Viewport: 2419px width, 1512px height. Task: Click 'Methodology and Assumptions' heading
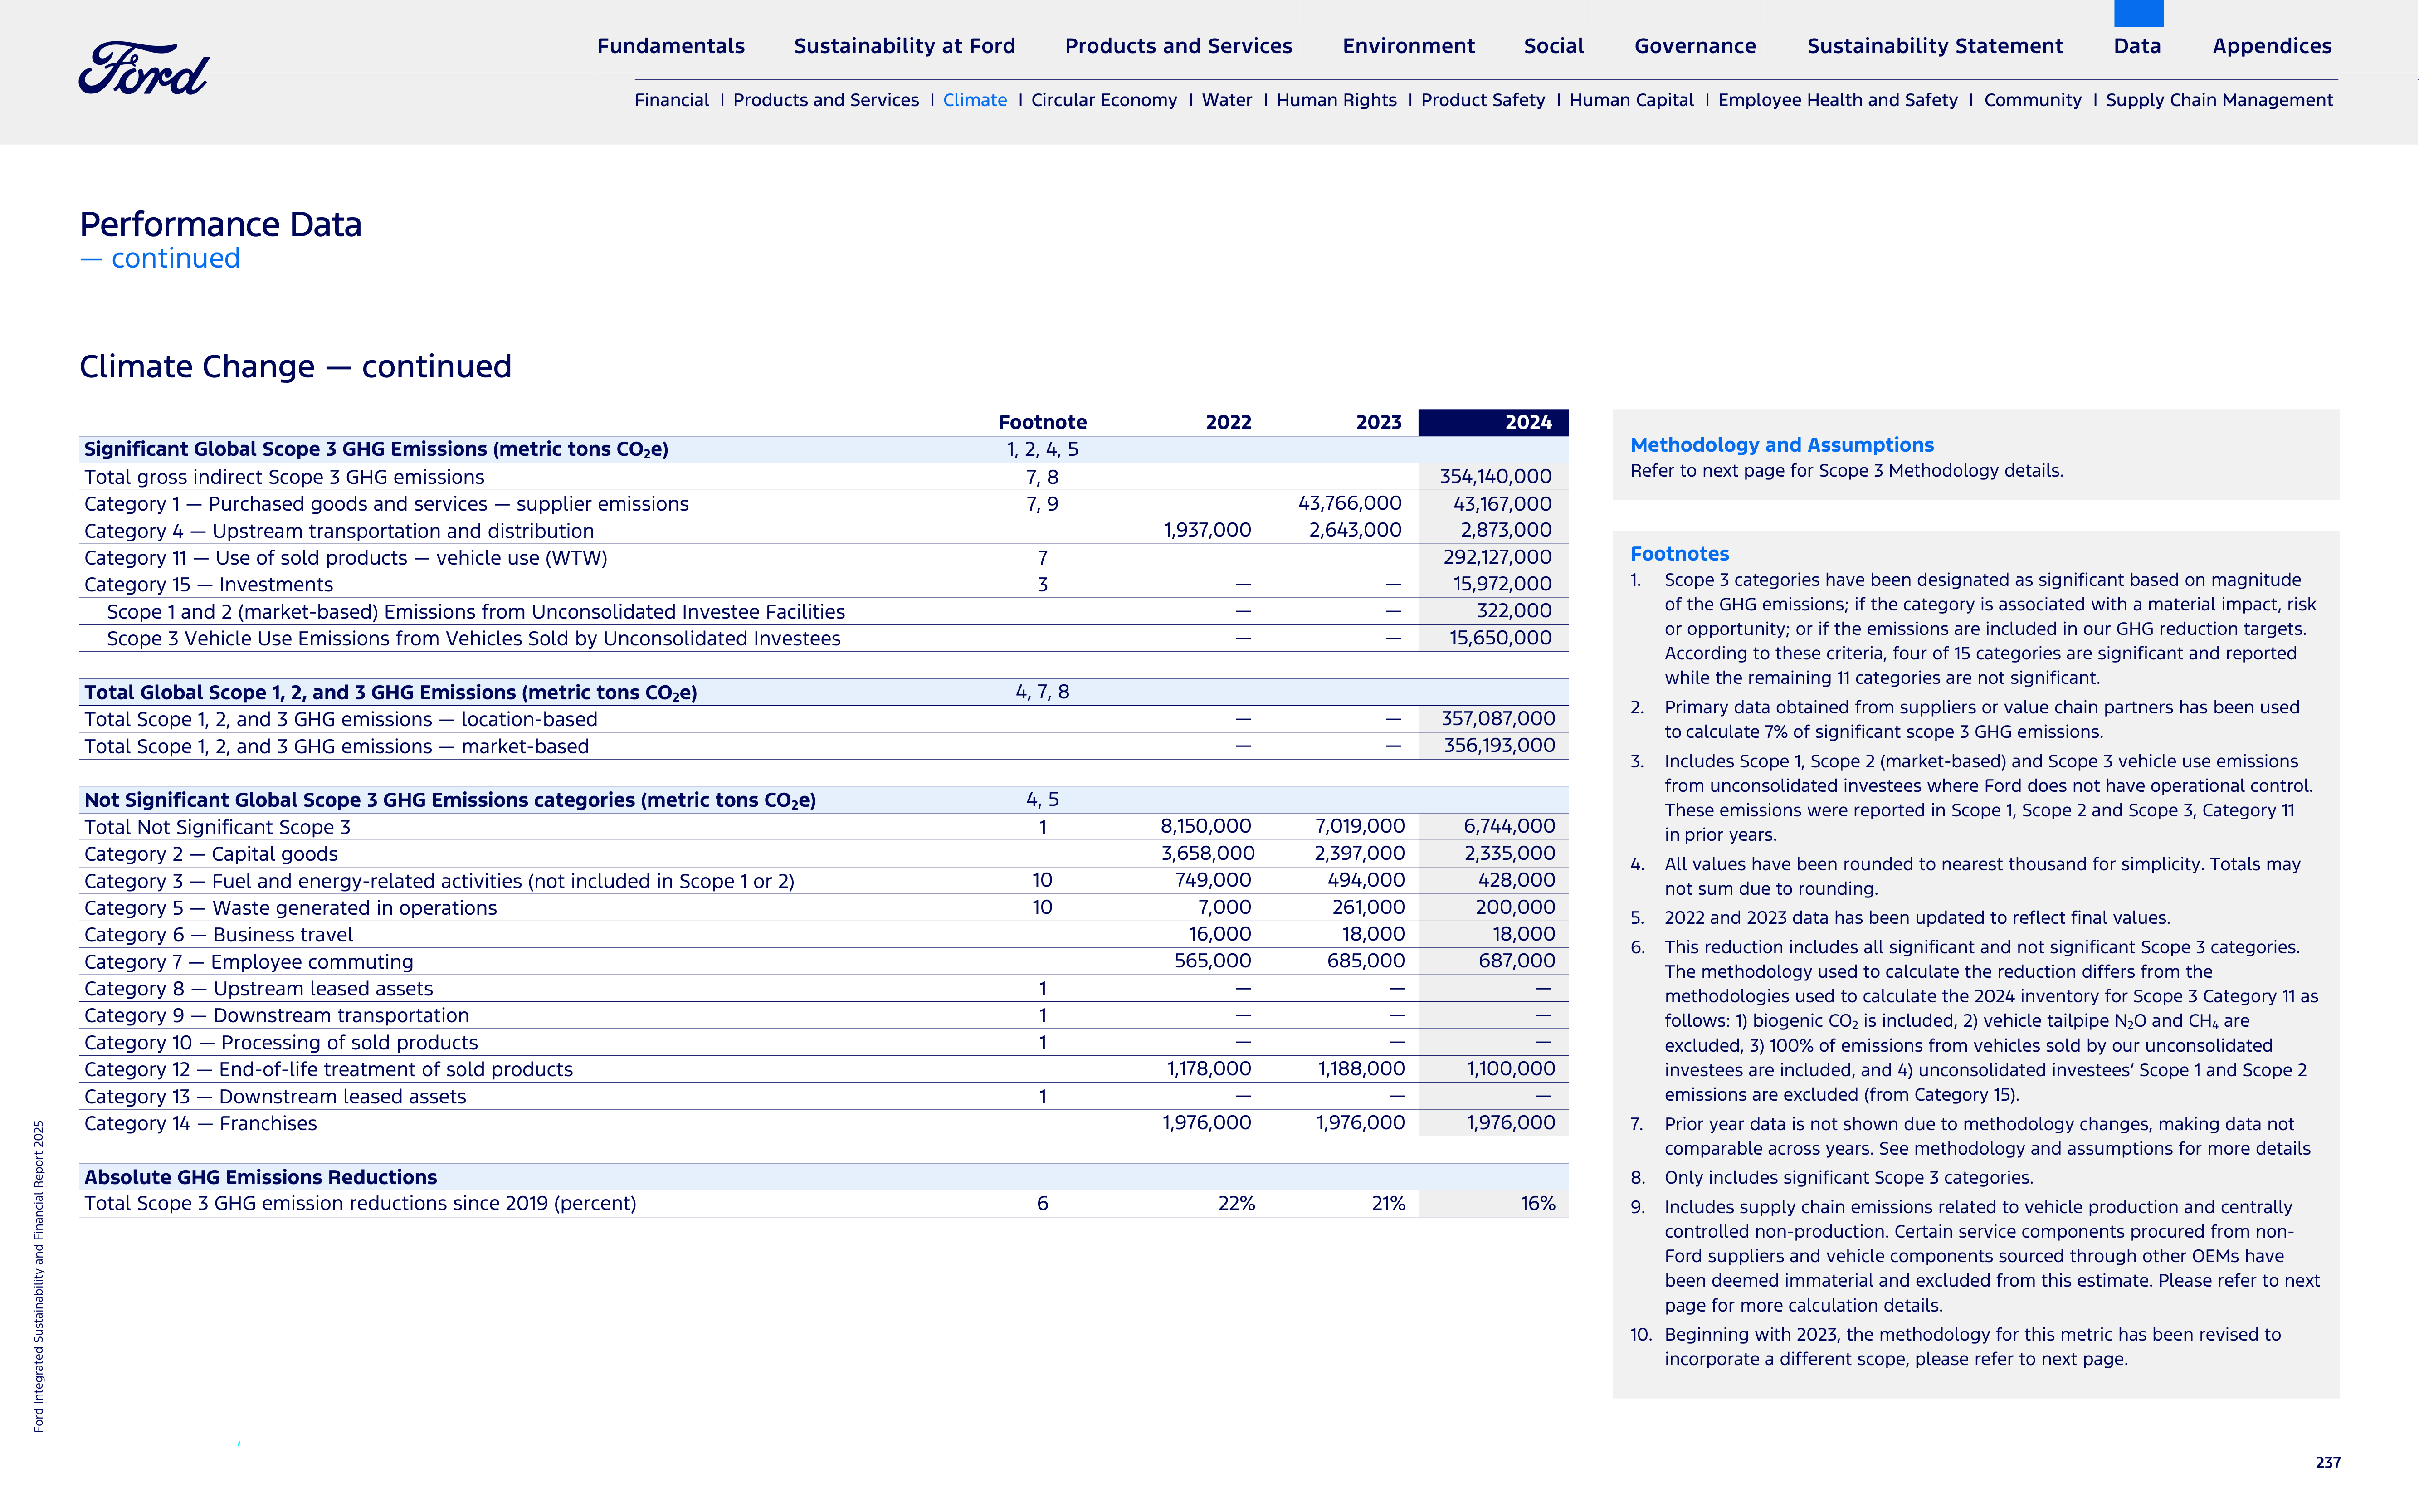pos(1781,445)
